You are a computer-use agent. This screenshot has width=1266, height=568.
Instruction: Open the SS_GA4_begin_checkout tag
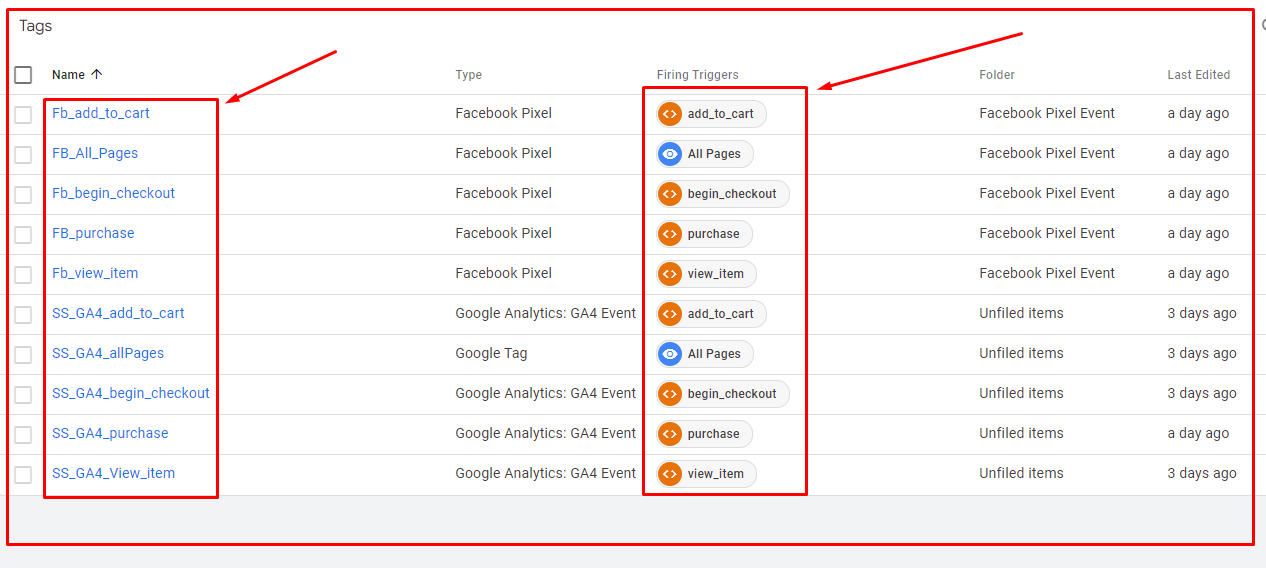(131, 393)
